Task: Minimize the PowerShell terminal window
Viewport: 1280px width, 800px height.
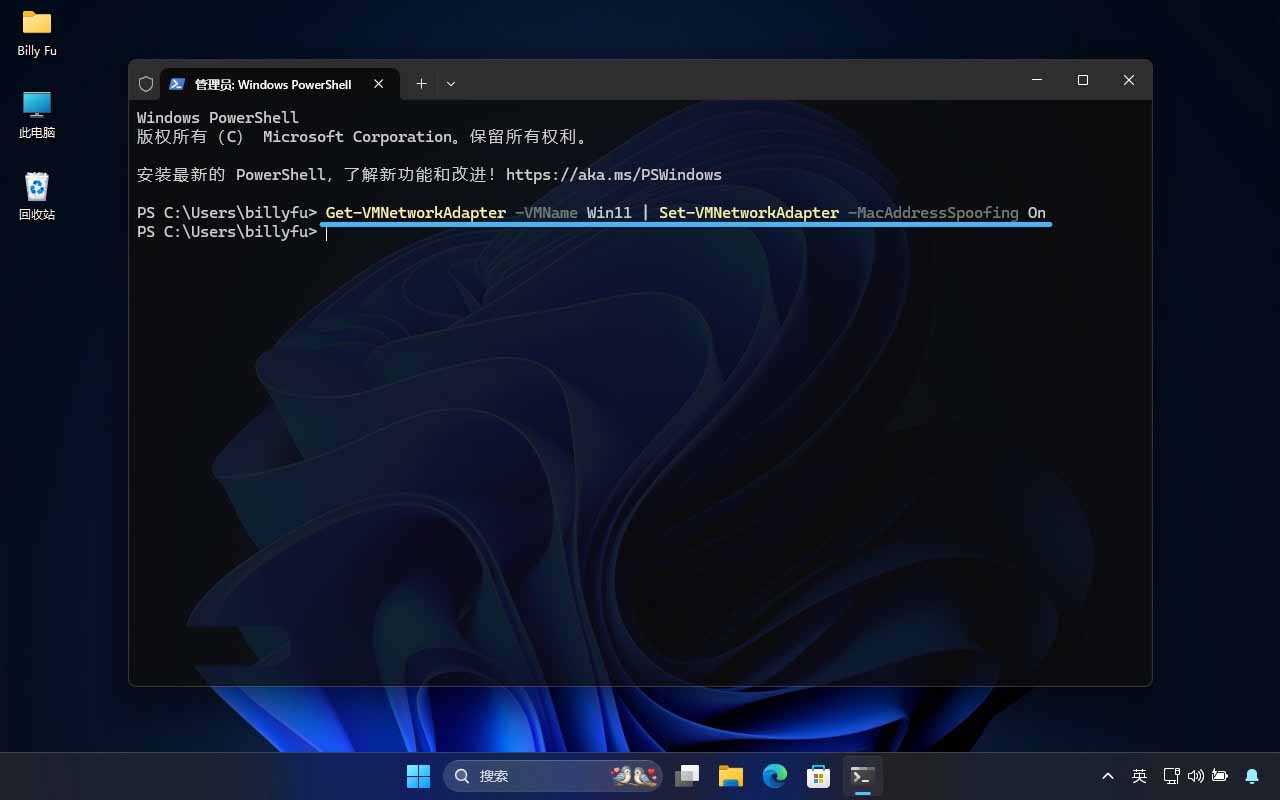Action: [1037, 80]
